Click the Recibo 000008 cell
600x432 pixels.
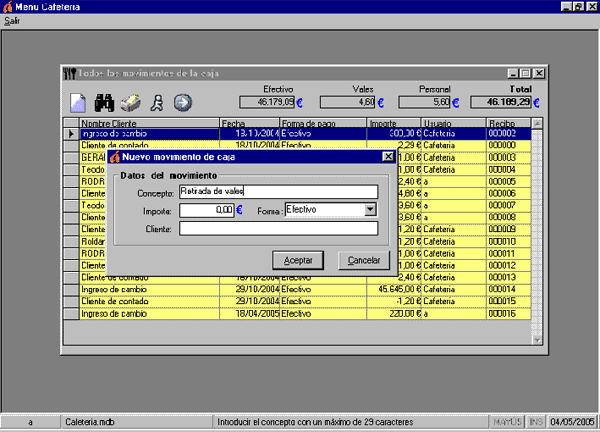(509, 217)
